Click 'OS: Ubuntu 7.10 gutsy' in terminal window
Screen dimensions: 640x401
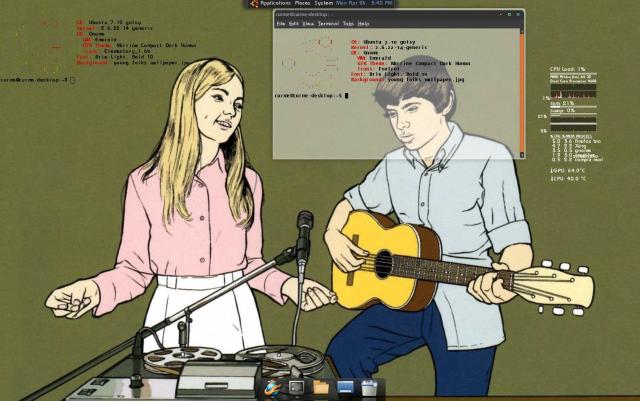coord(383,42)
